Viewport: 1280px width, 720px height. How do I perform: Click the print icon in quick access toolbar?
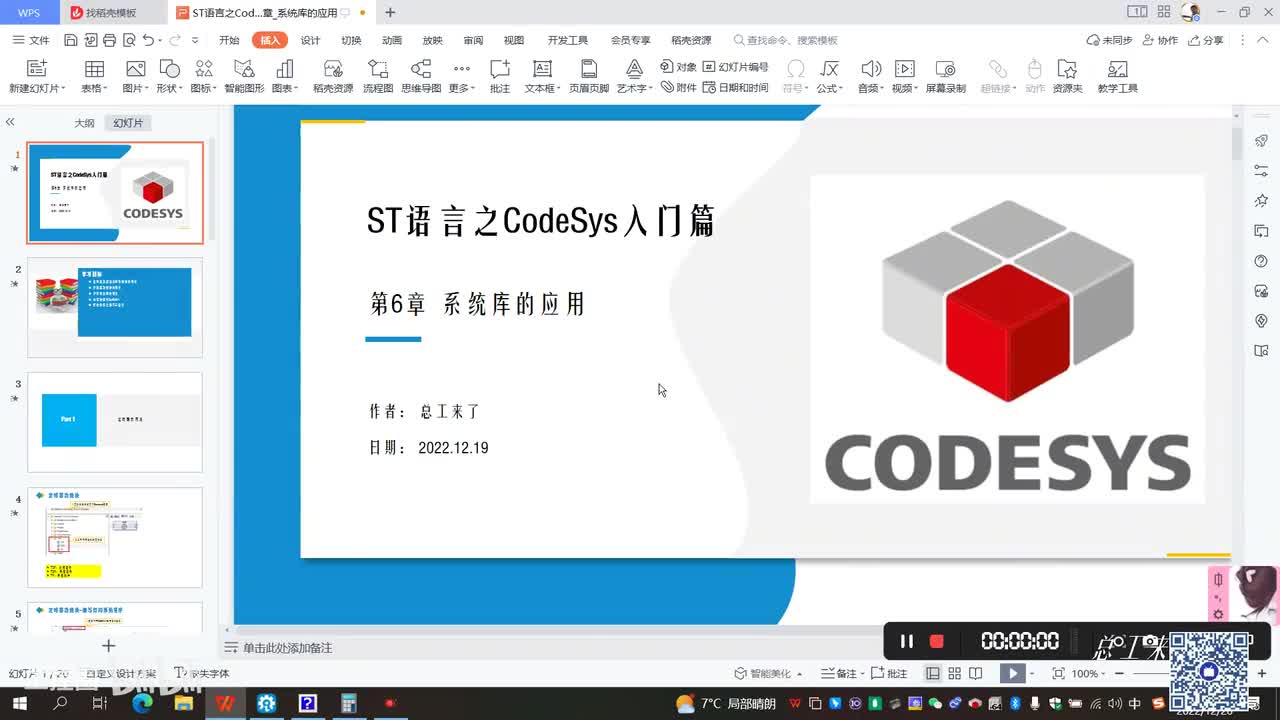tap(109, 40)
